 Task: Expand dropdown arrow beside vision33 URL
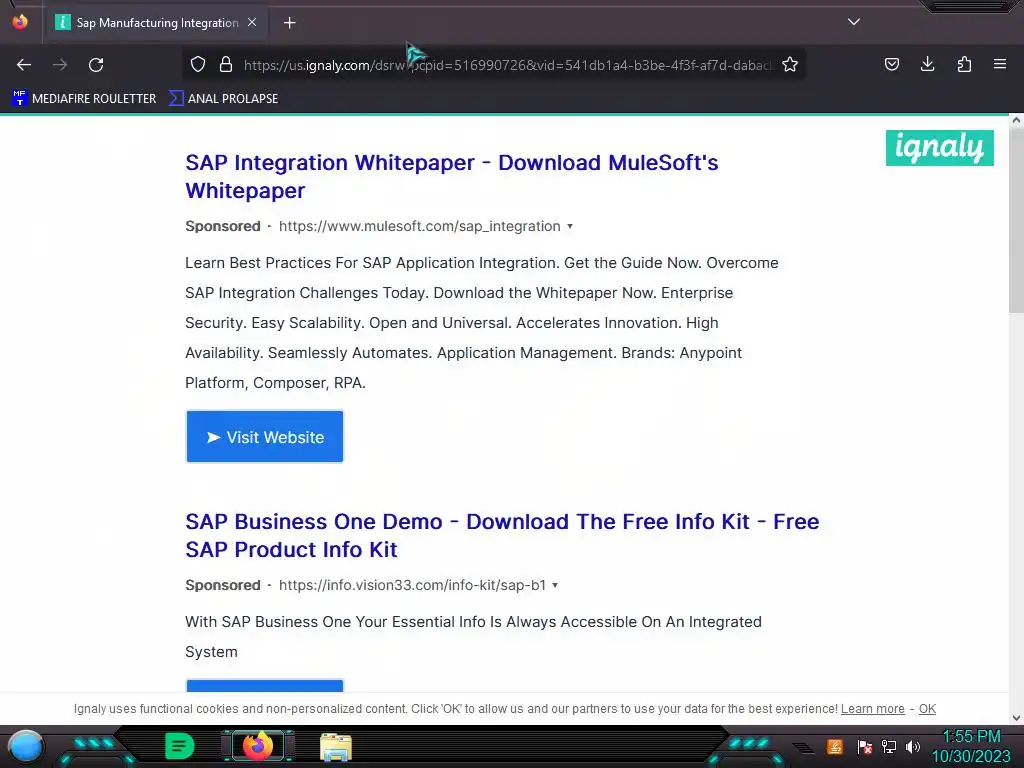(x=555, y=586)
